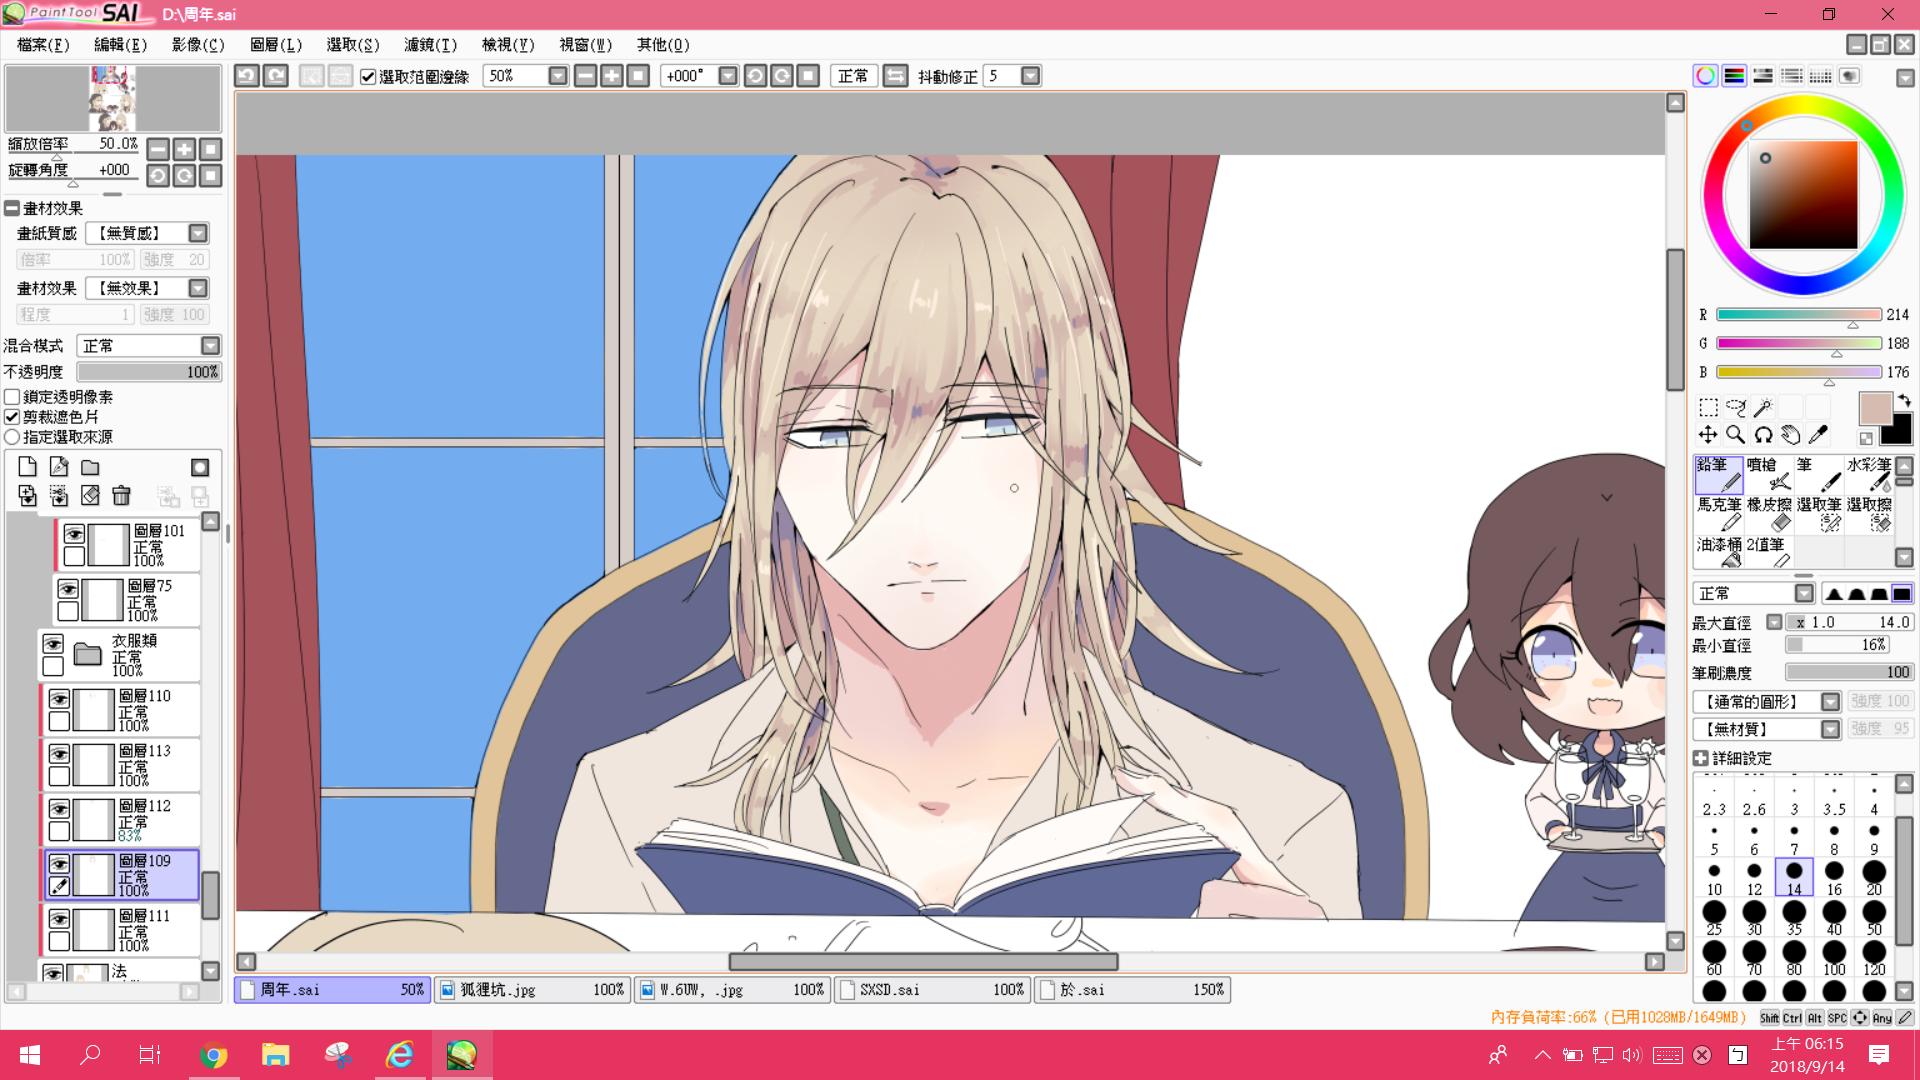
Task: Open File Explorer from the taskbar
Action: 275,1055
